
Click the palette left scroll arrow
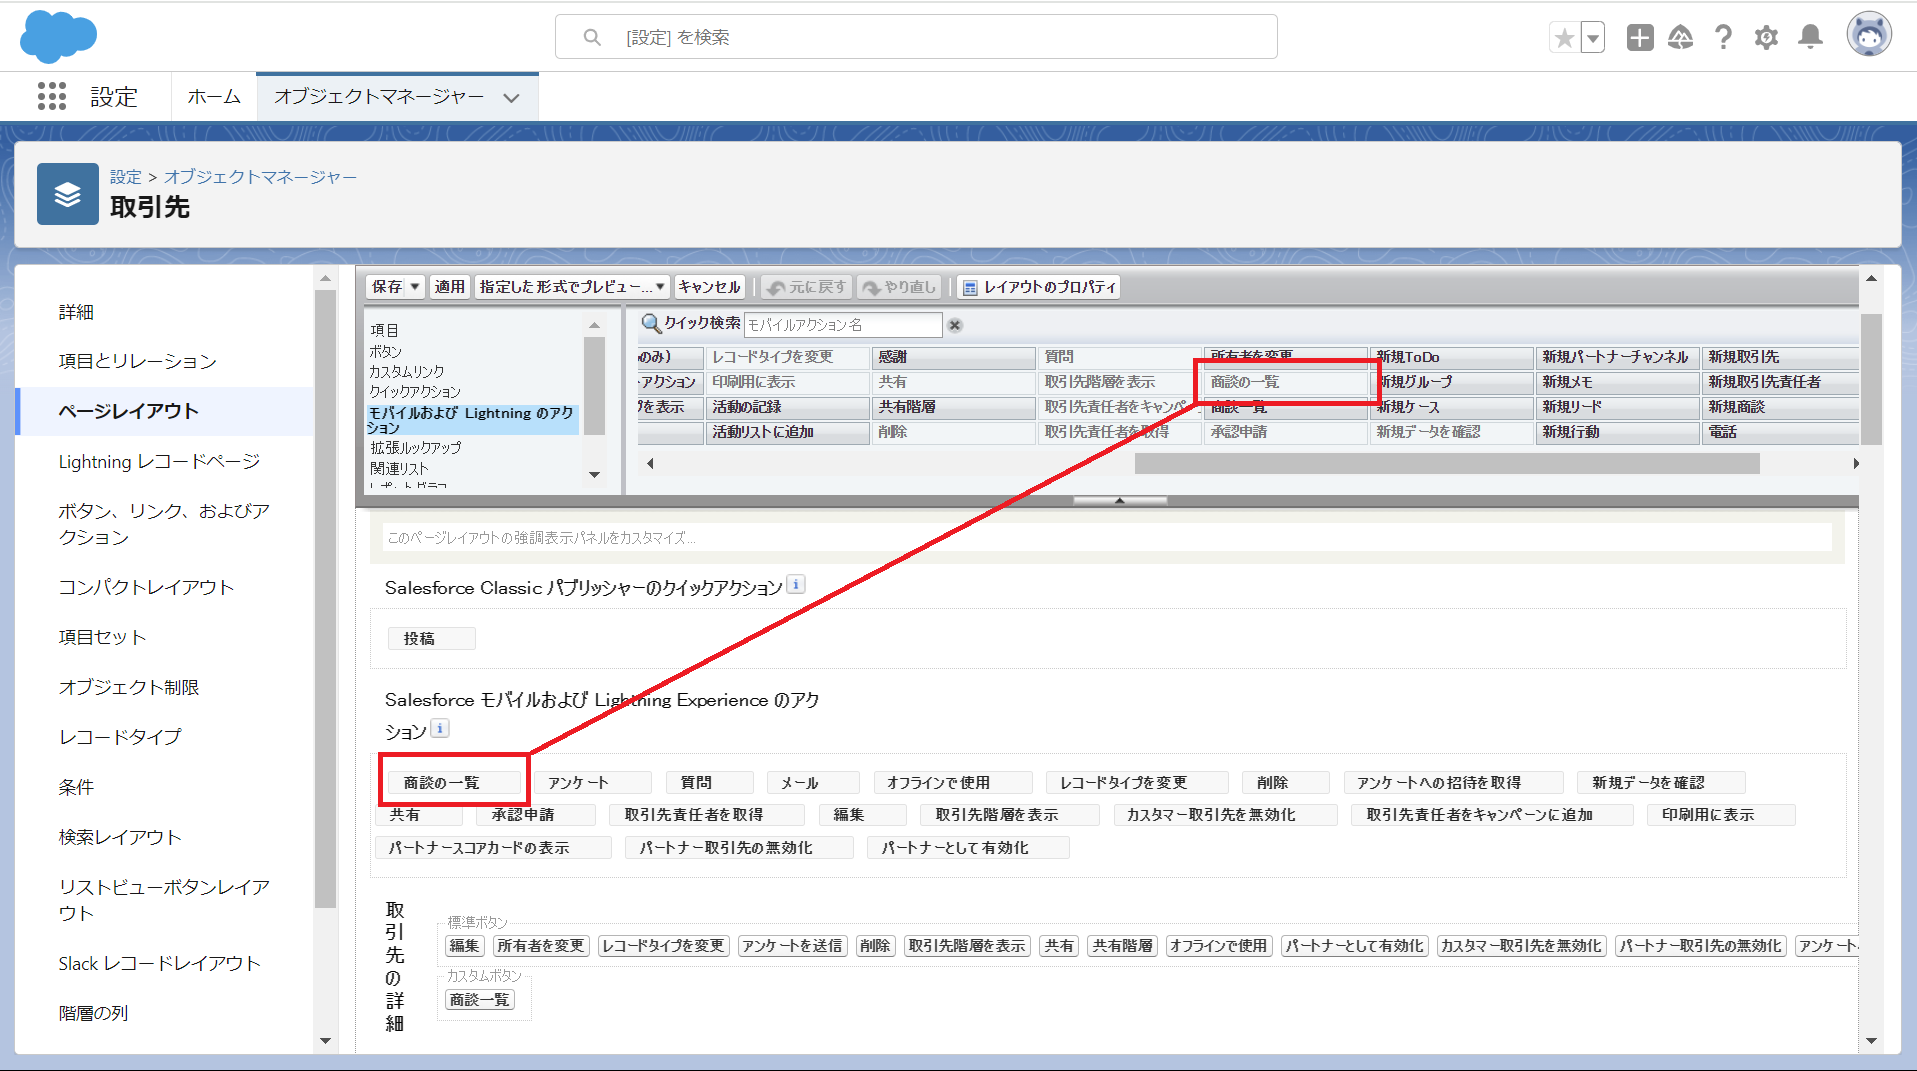[651, 463]
